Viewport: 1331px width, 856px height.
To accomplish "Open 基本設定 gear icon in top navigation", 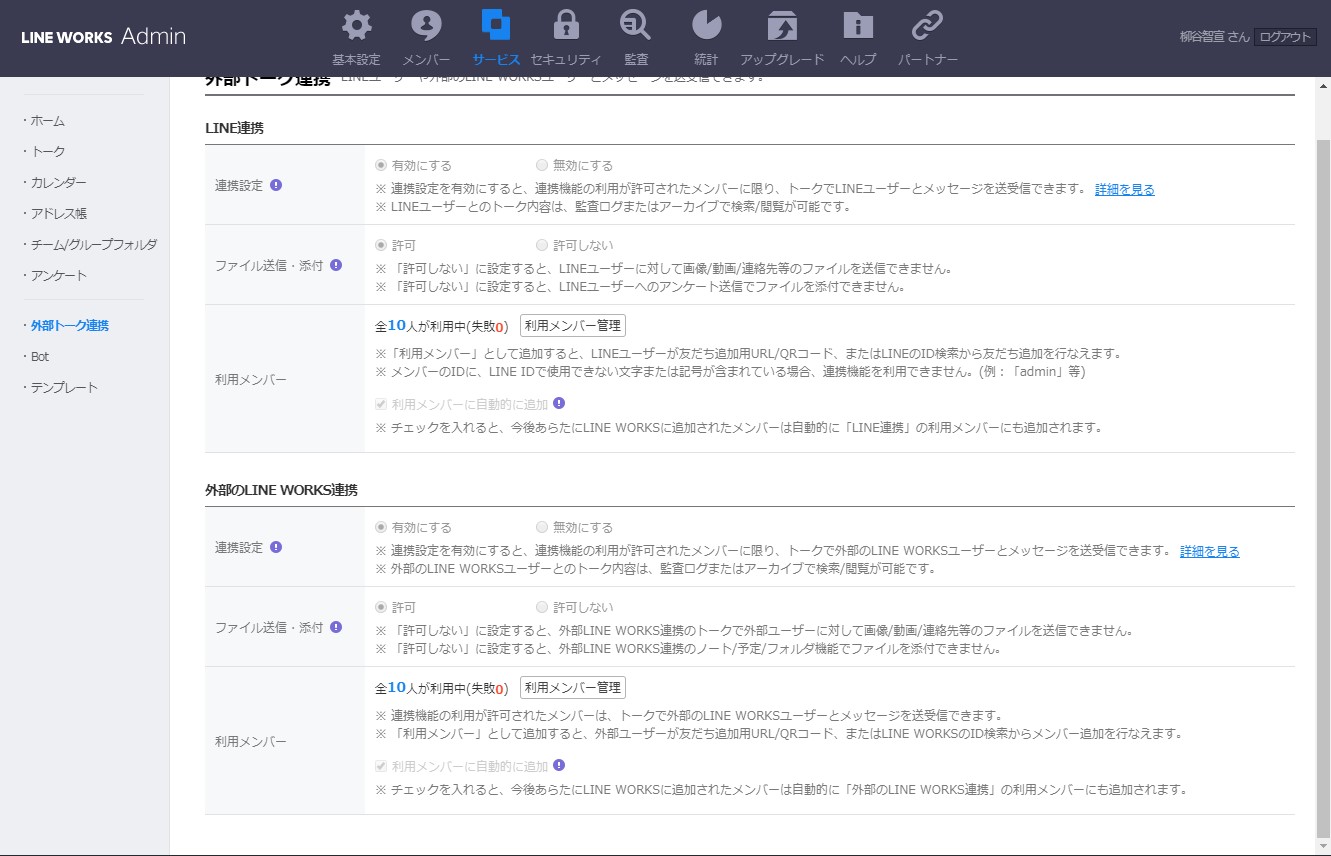I will tap(356, 25).
